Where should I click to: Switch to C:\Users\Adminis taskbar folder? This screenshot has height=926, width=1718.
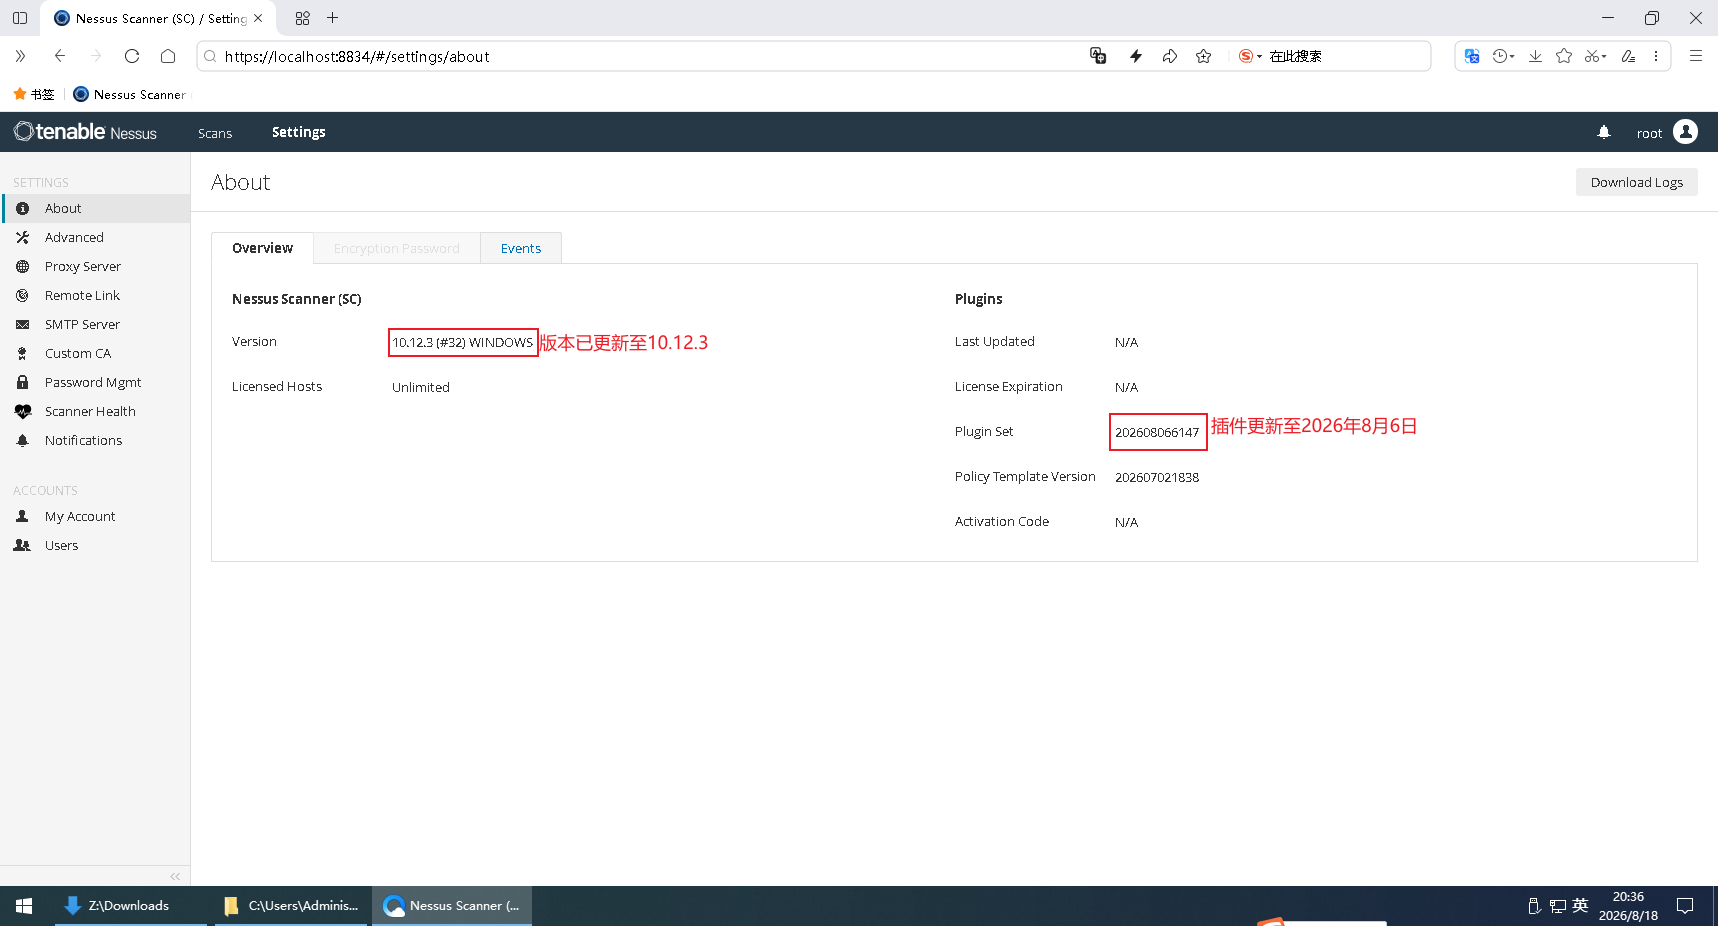[x=291, y=906]
